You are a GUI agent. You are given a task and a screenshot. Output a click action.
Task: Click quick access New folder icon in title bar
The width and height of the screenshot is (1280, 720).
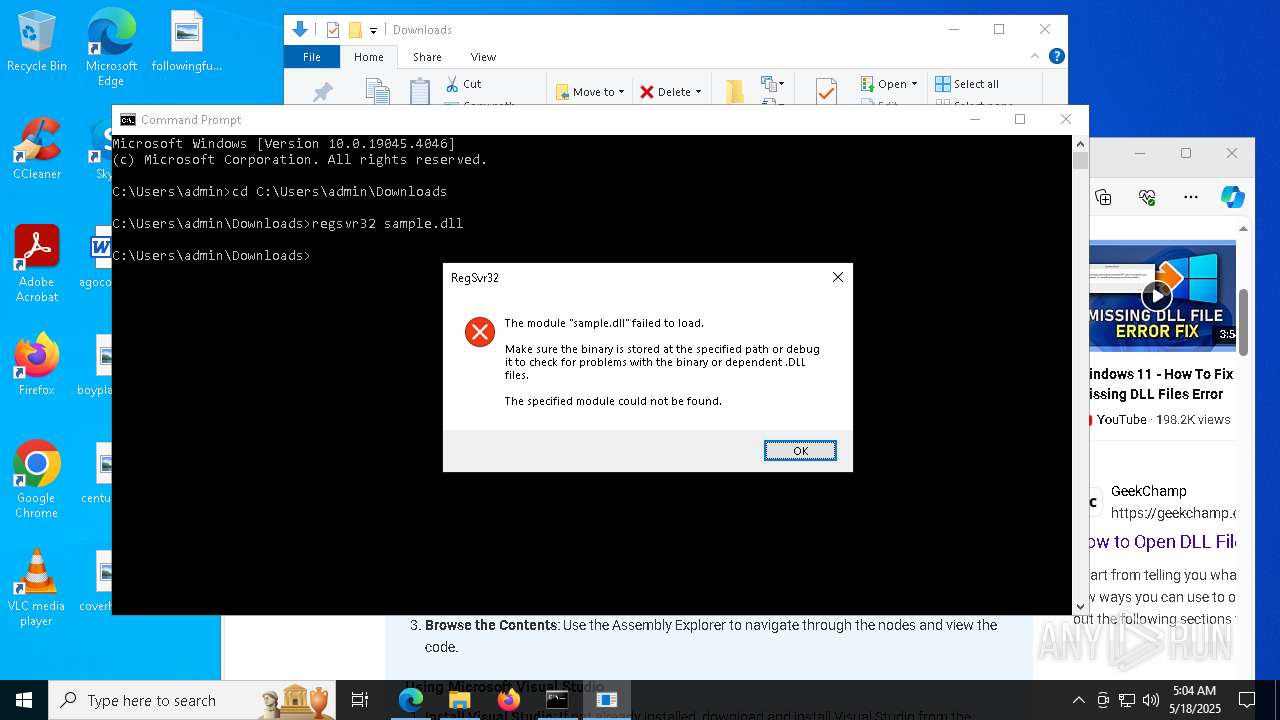pyautogui.click(x=354, y=30)
